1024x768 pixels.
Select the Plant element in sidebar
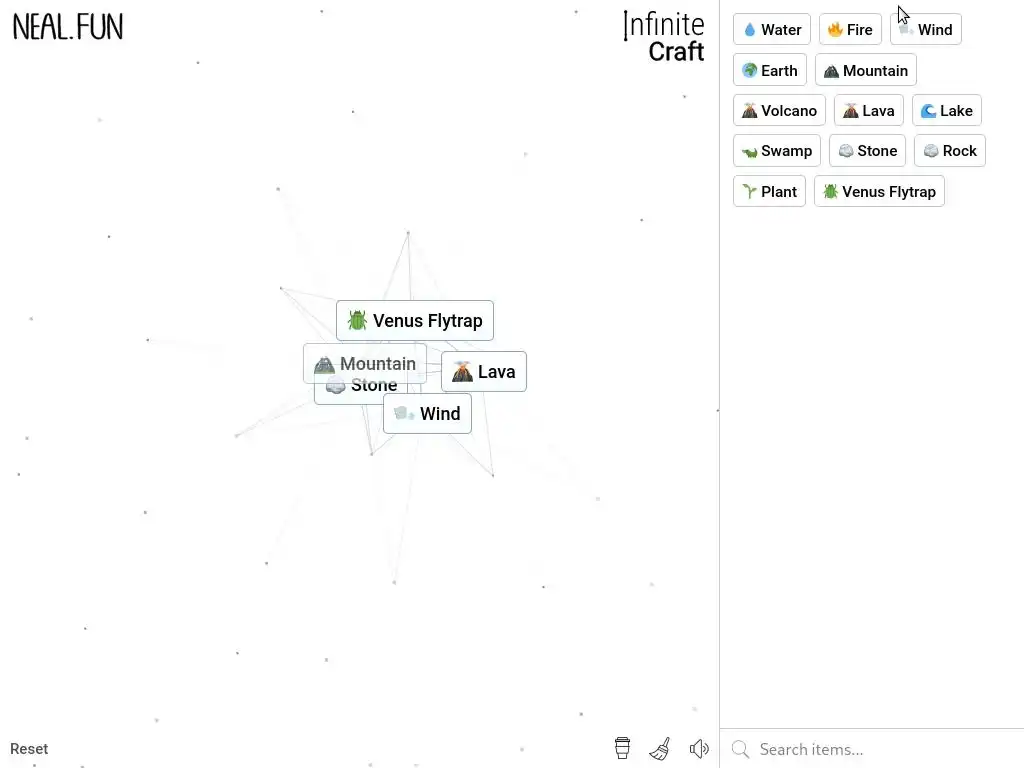pyautogui.click(x=770, y=191)
